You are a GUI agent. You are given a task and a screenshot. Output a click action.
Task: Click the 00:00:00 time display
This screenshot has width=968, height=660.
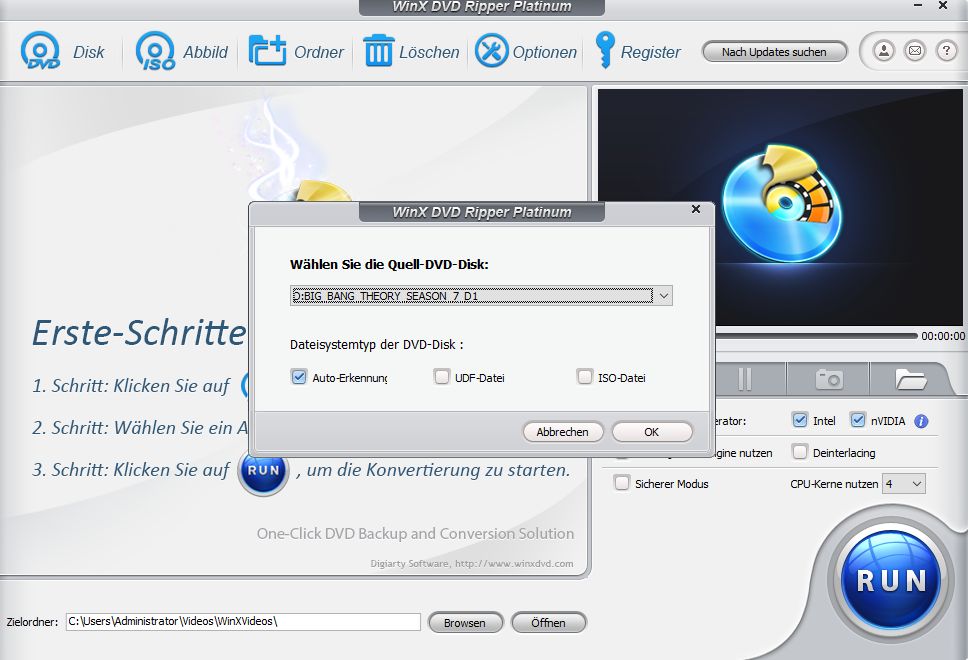[x=943, y=336]
